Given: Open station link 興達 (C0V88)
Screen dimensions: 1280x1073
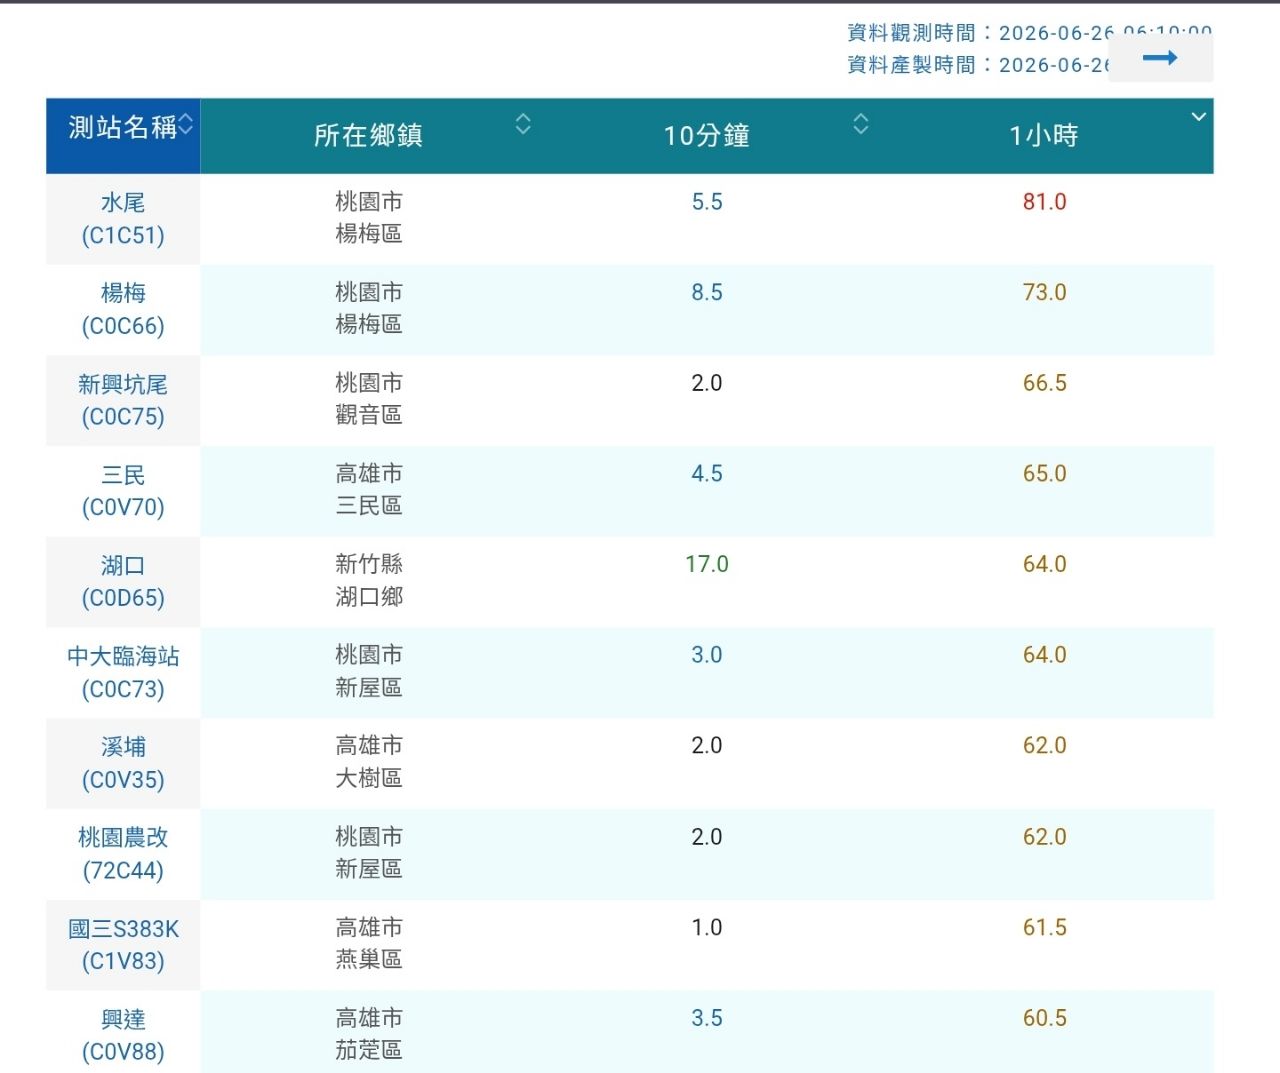Looking at the screenshot, I should (123, 1035).
